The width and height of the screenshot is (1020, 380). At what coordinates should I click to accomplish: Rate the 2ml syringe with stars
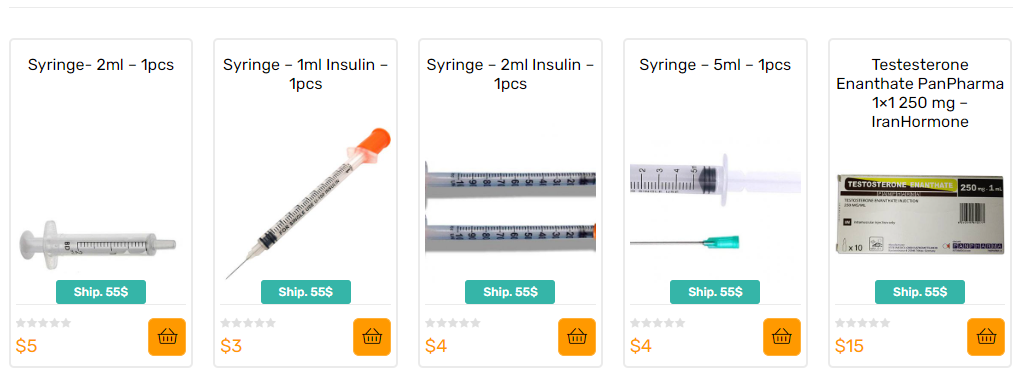(x=43, y=323)
